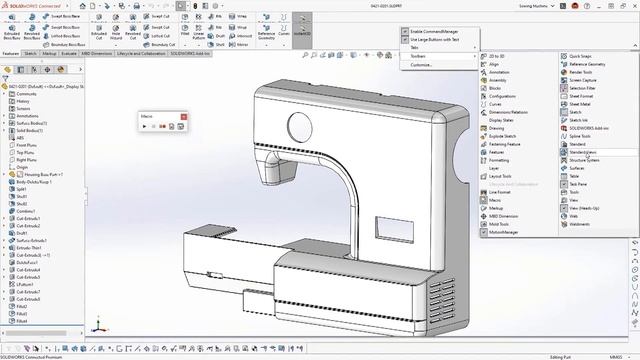This screenshot has height=360, width=640.
Task: Switch to the Evaluate tab
Action: click(x=69, y=53)
